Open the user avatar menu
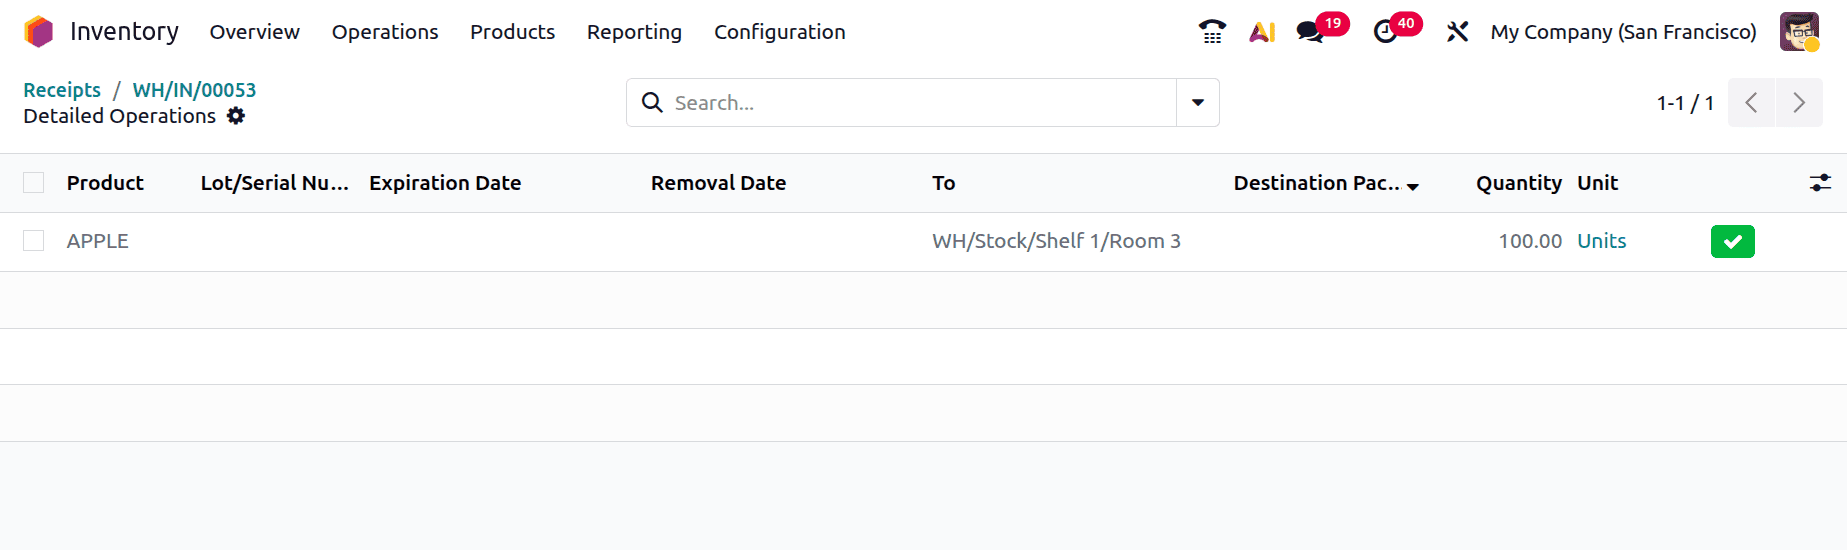Image resolution: width=1847 pixels, height=550 pixels. pyautogui.click(x=1799, y=32)
